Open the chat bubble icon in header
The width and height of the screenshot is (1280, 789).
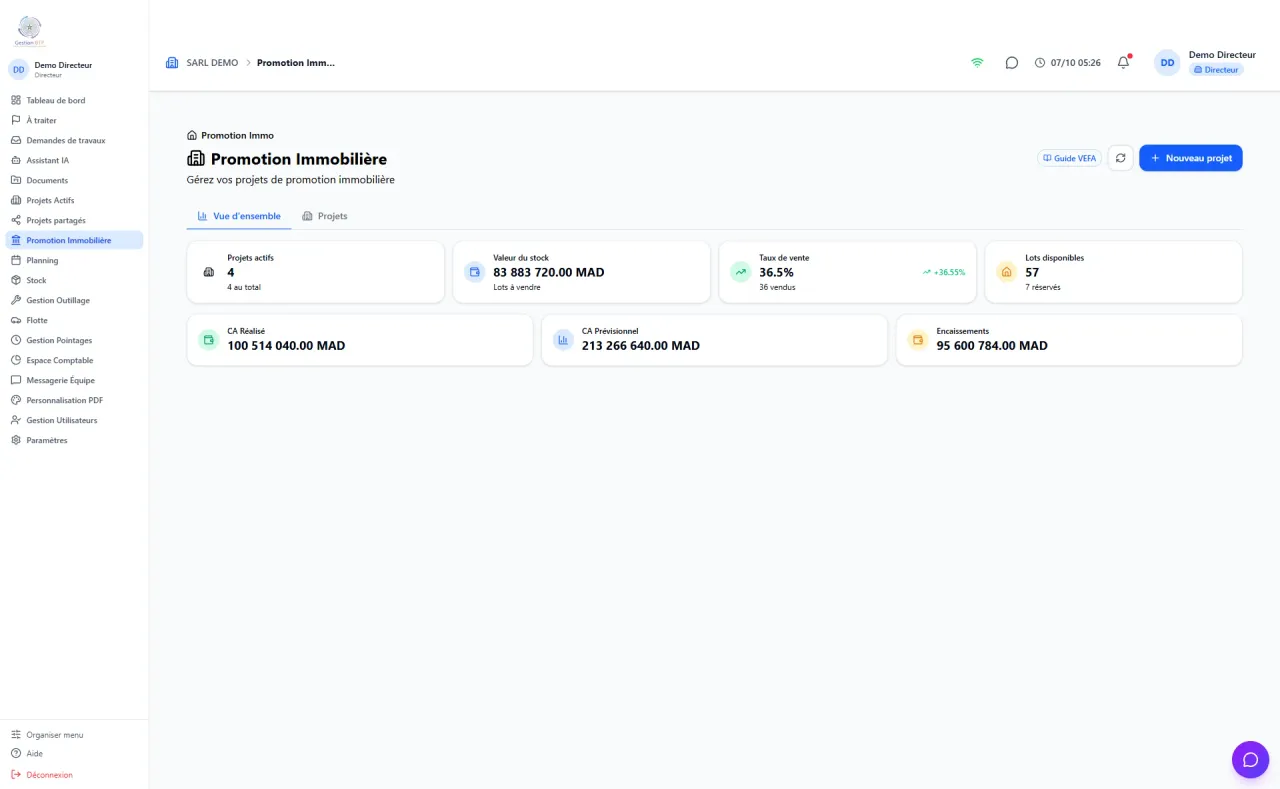1012,62
